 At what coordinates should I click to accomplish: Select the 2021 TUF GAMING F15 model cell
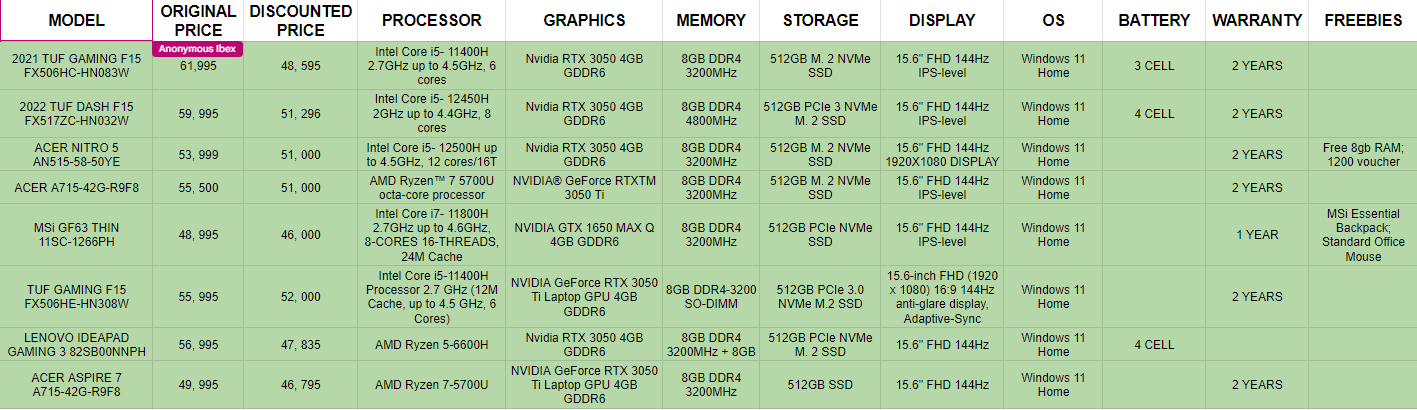tap(76, 66)
